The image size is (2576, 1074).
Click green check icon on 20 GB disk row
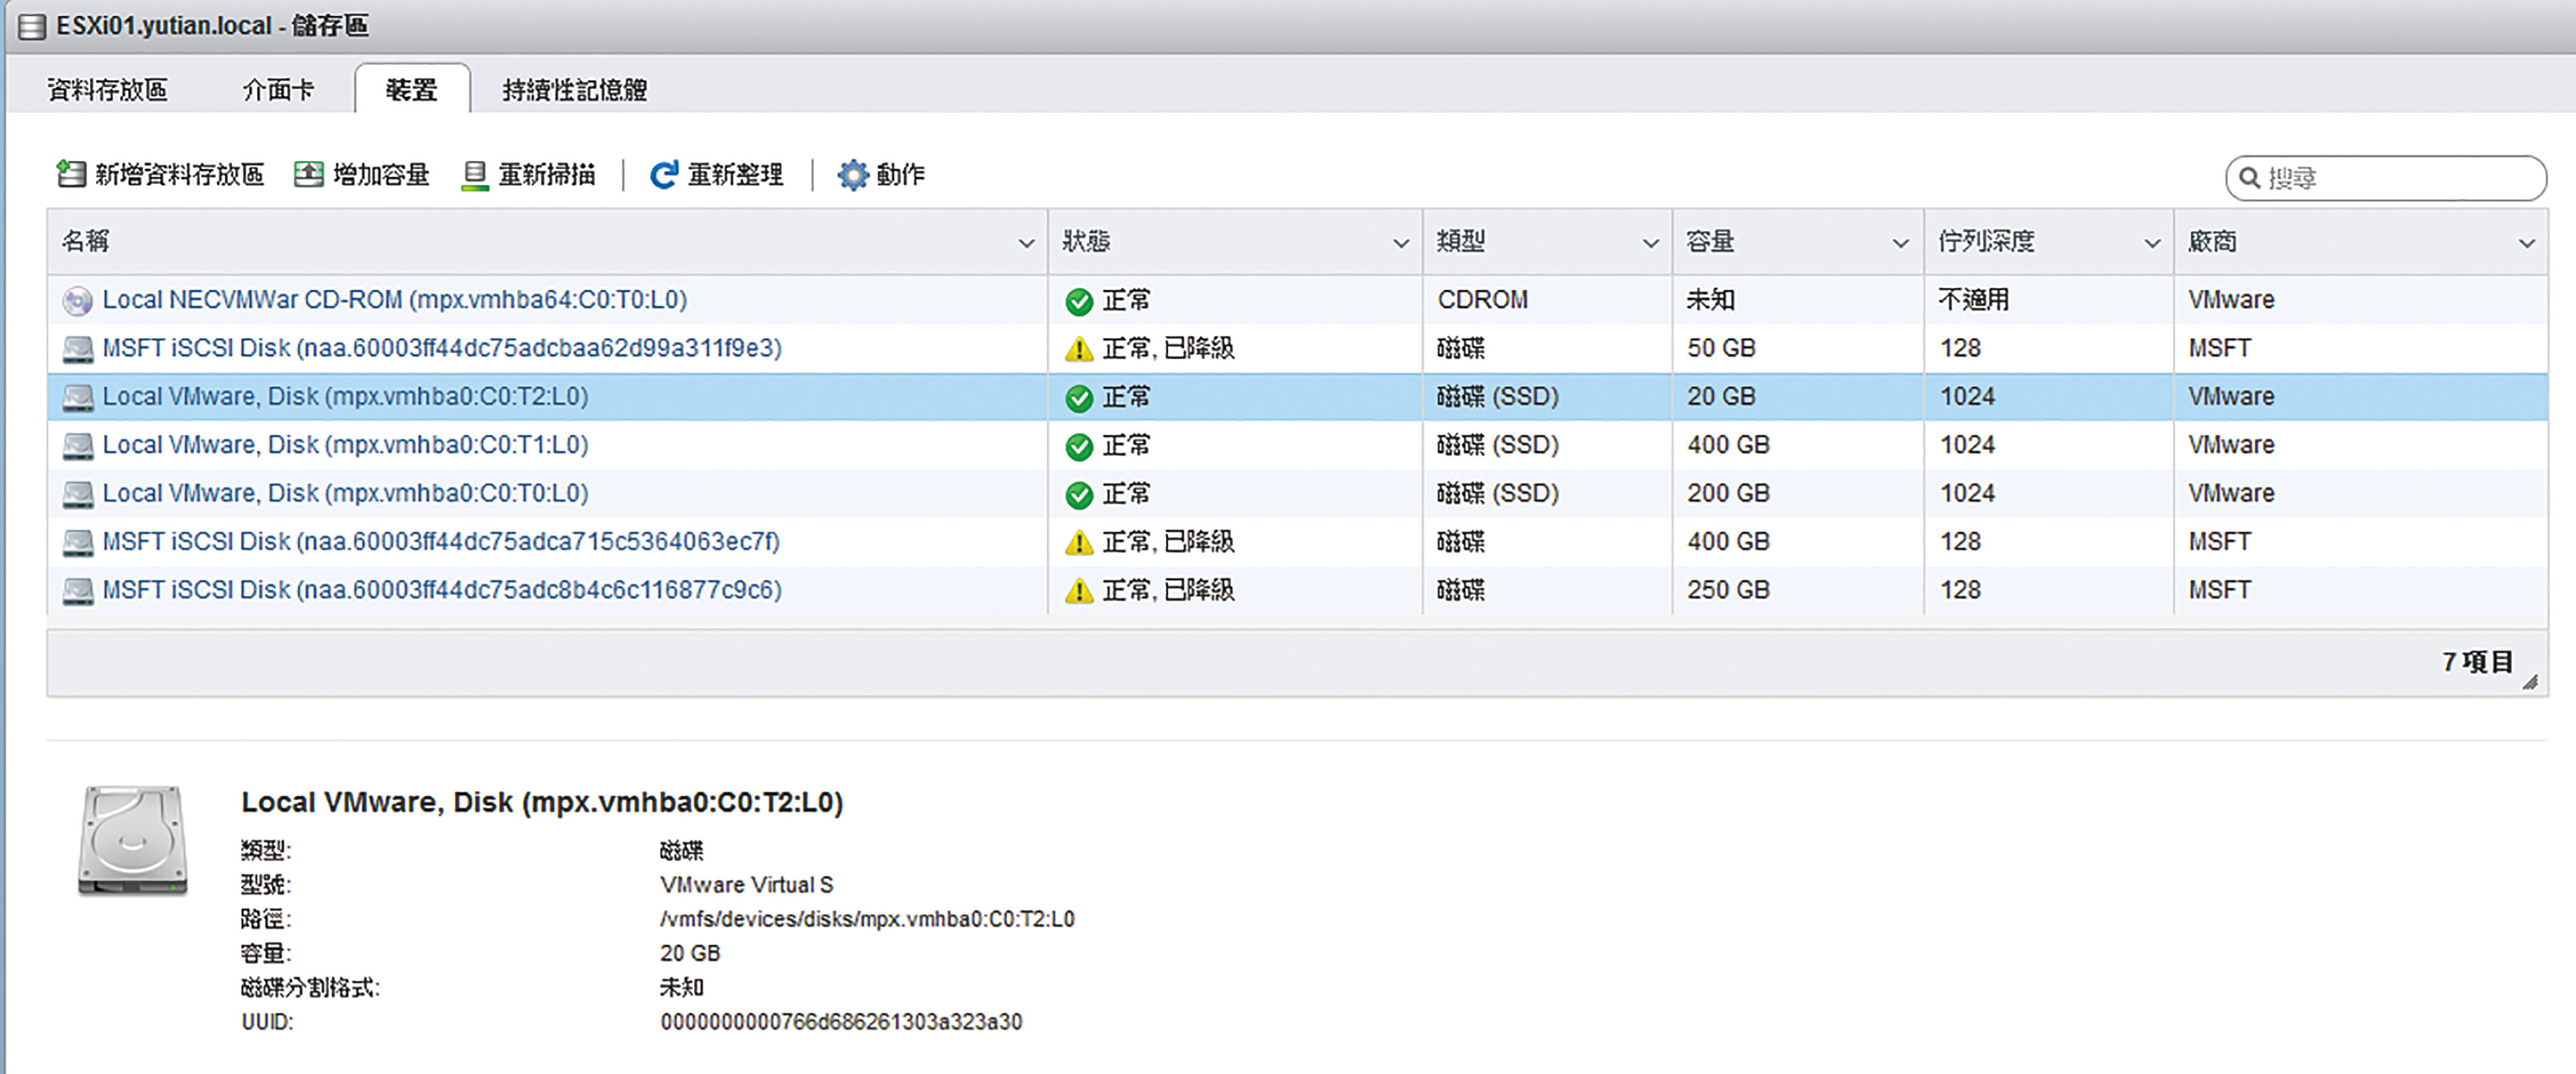(1079, 398)
